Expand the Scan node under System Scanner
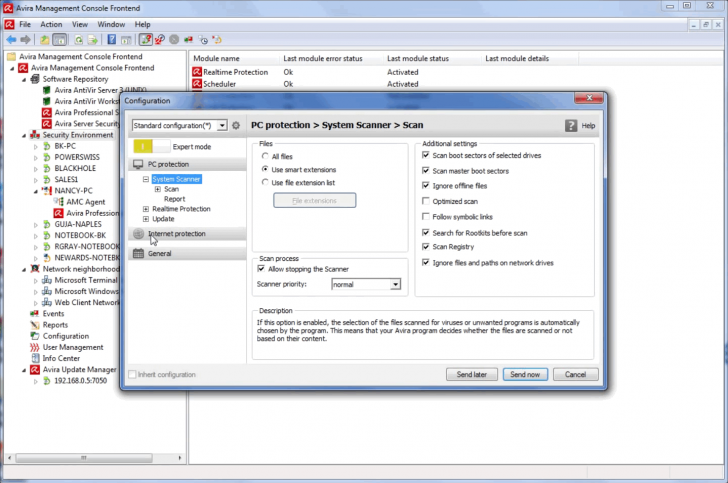 coord(157,189)
